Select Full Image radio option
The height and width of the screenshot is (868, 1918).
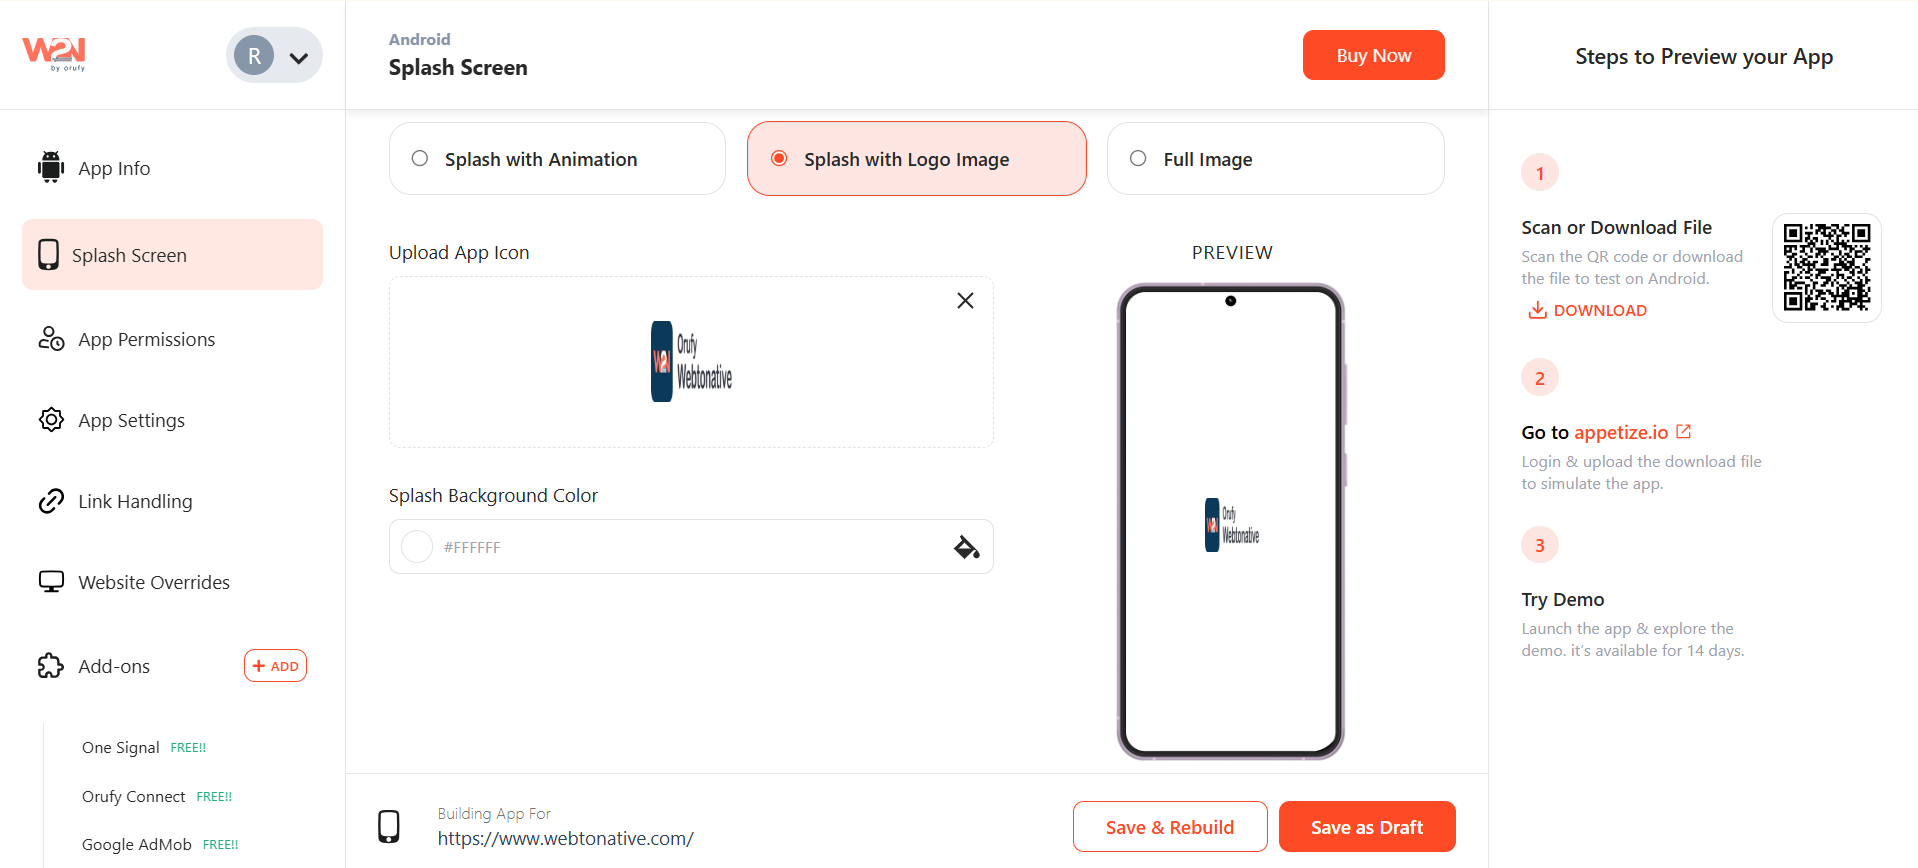tap(1275, 159)
